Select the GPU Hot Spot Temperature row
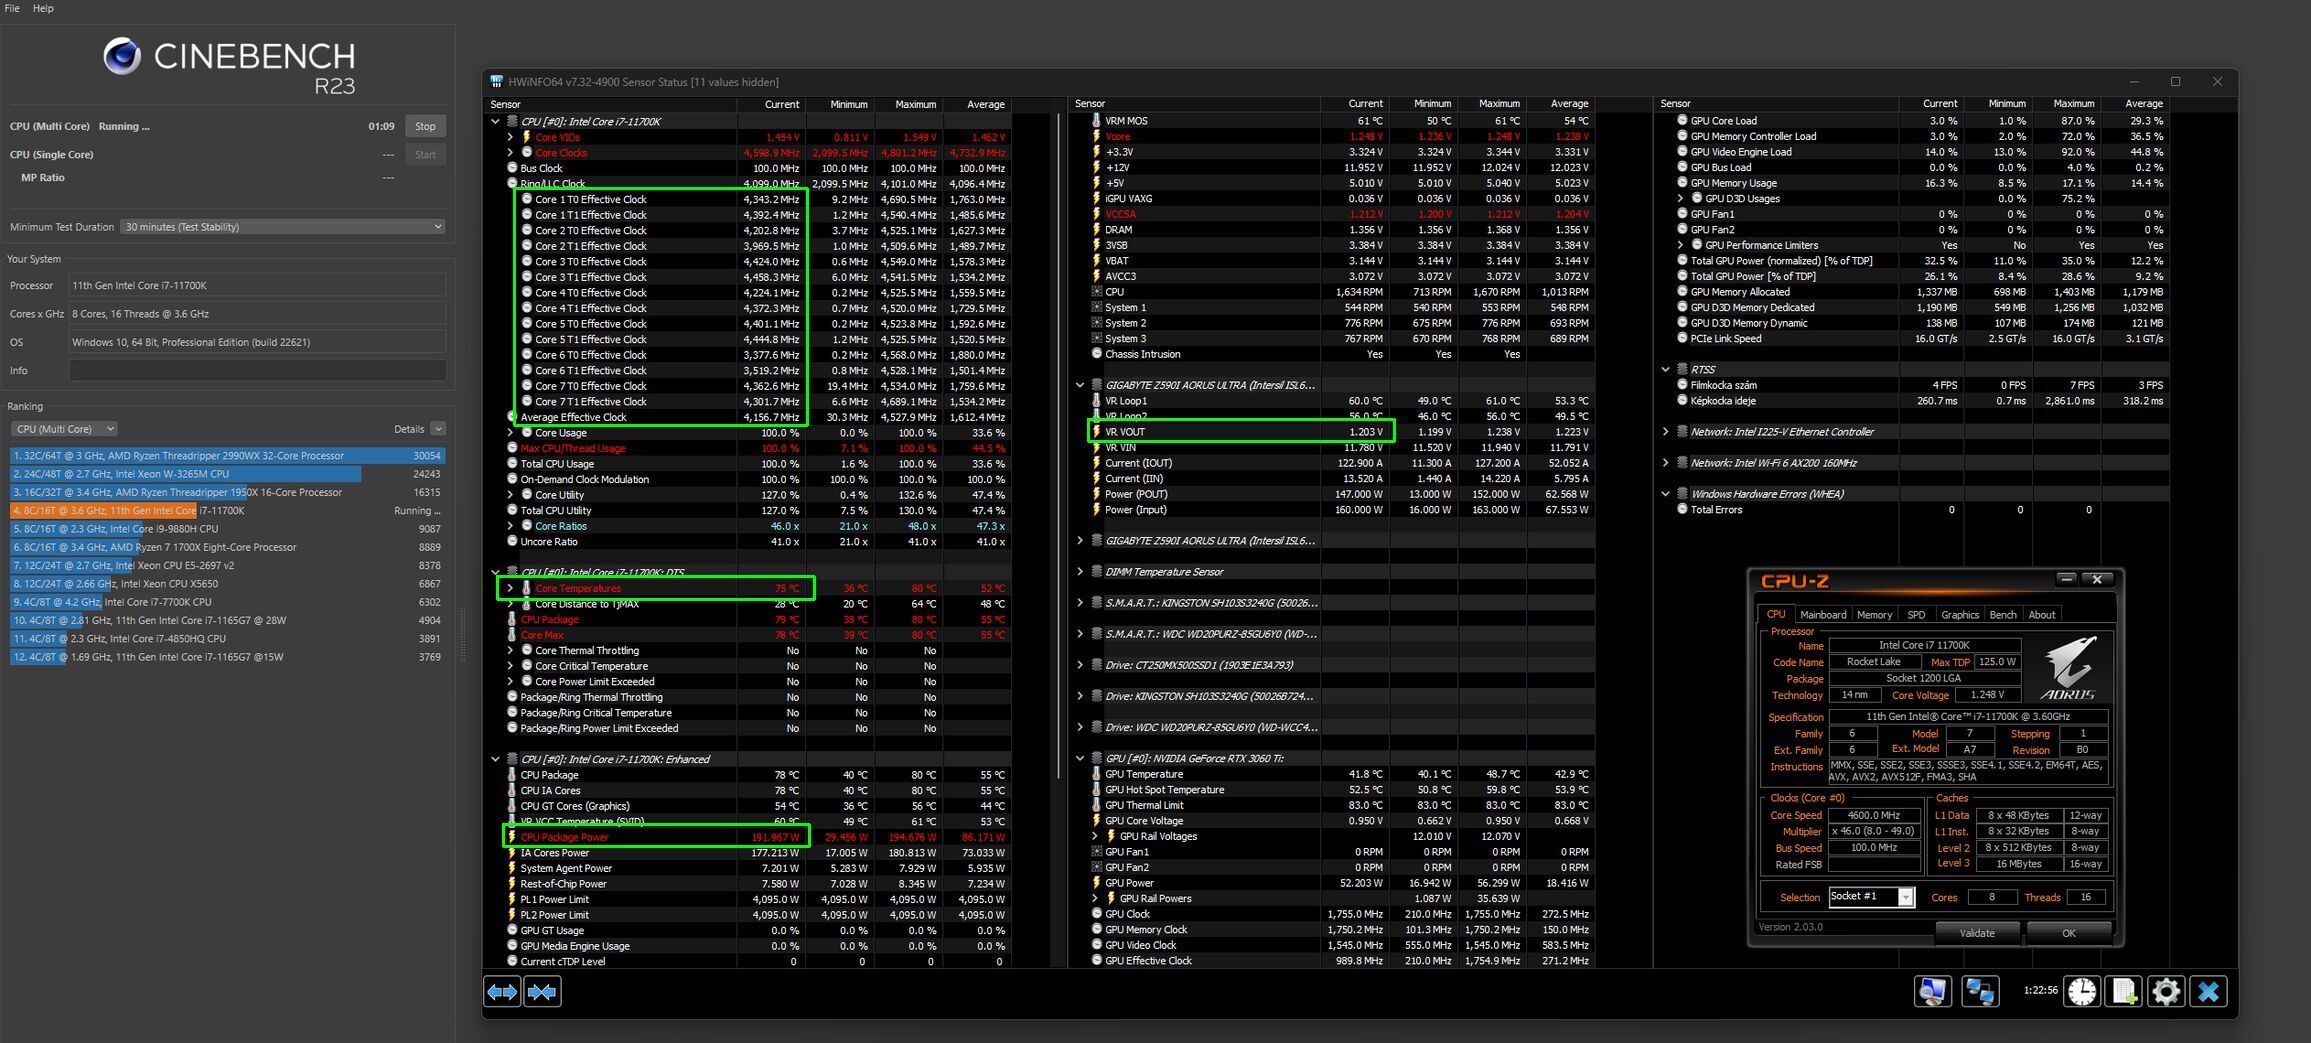 point(1340,790)
